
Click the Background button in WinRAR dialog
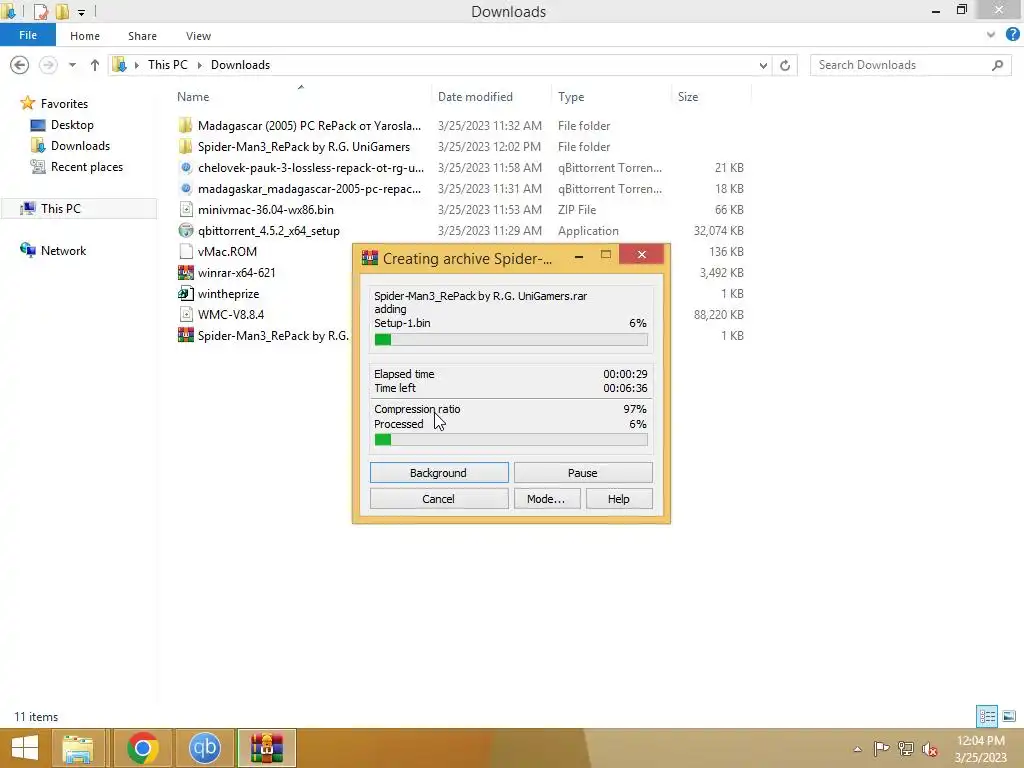pos(439,473)
